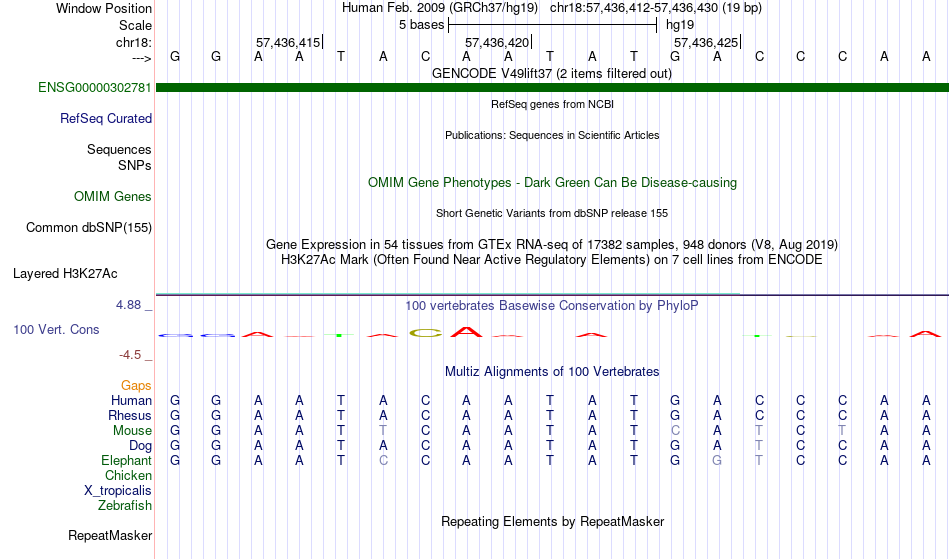Image resolution: width=950 pixels, height=559 pixels.
Task: Select the Zebrafish alignment row label
Action: click(x=125, y=506)
